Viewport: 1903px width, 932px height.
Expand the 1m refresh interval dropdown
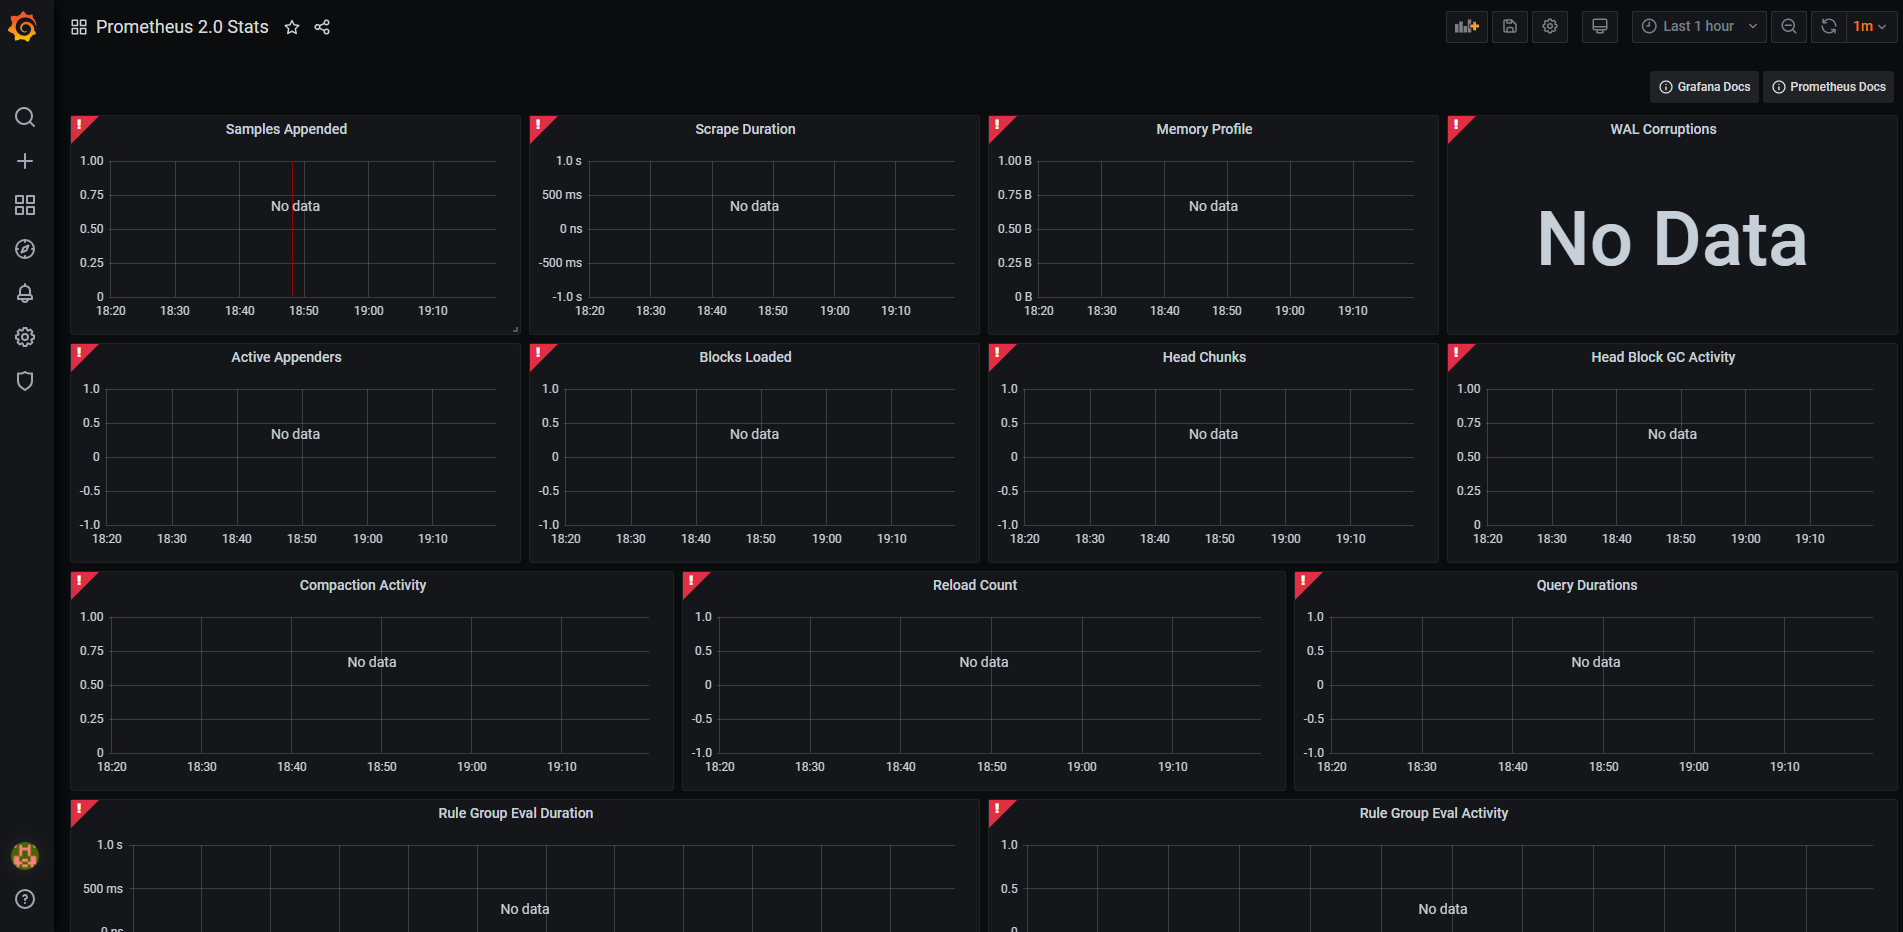(x=1869, y=27)
